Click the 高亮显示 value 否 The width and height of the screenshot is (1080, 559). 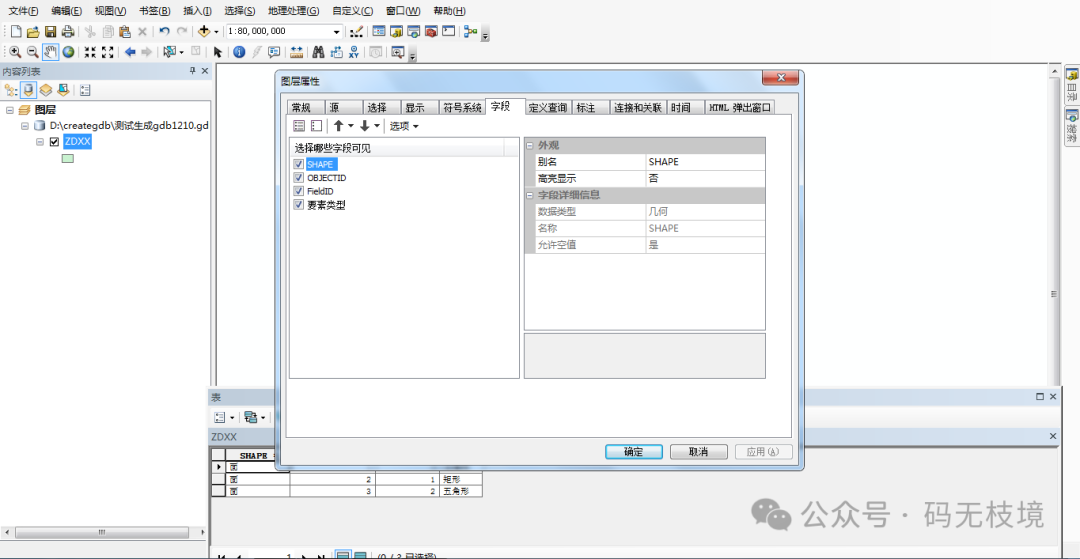tap(705, 178)
